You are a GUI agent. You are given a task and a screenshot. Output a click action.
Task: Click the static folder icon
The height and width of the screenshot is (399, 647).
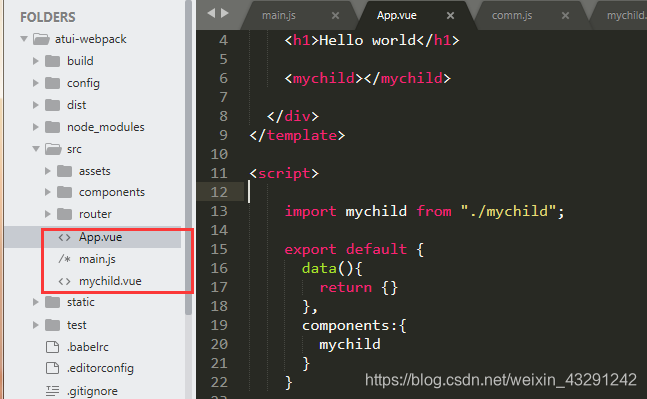point(52,302)
